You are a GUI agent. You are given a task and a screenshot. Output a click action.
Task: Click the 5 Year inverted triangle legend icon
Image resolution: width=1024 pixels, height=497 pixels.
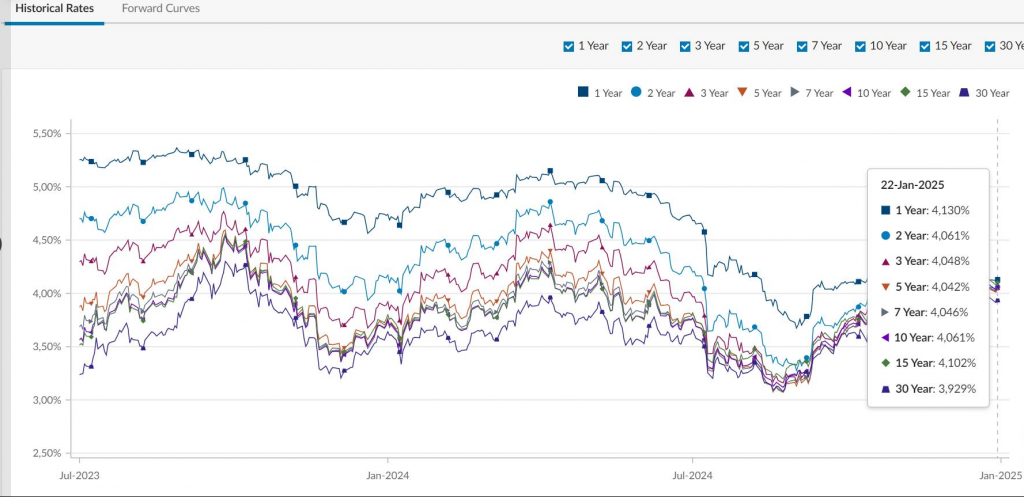point(742,92)
